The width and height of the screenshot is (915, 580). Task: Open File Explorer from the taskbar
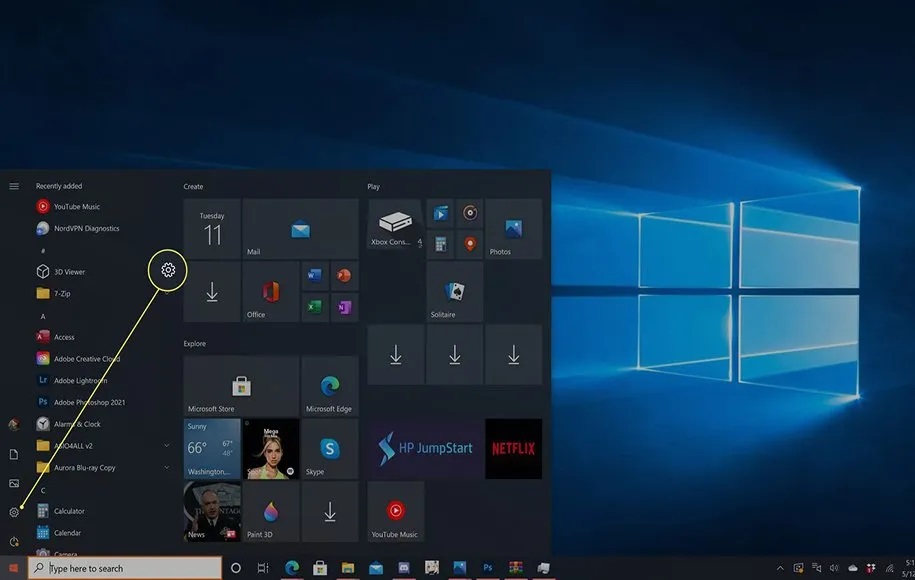(x=348, y=568)
